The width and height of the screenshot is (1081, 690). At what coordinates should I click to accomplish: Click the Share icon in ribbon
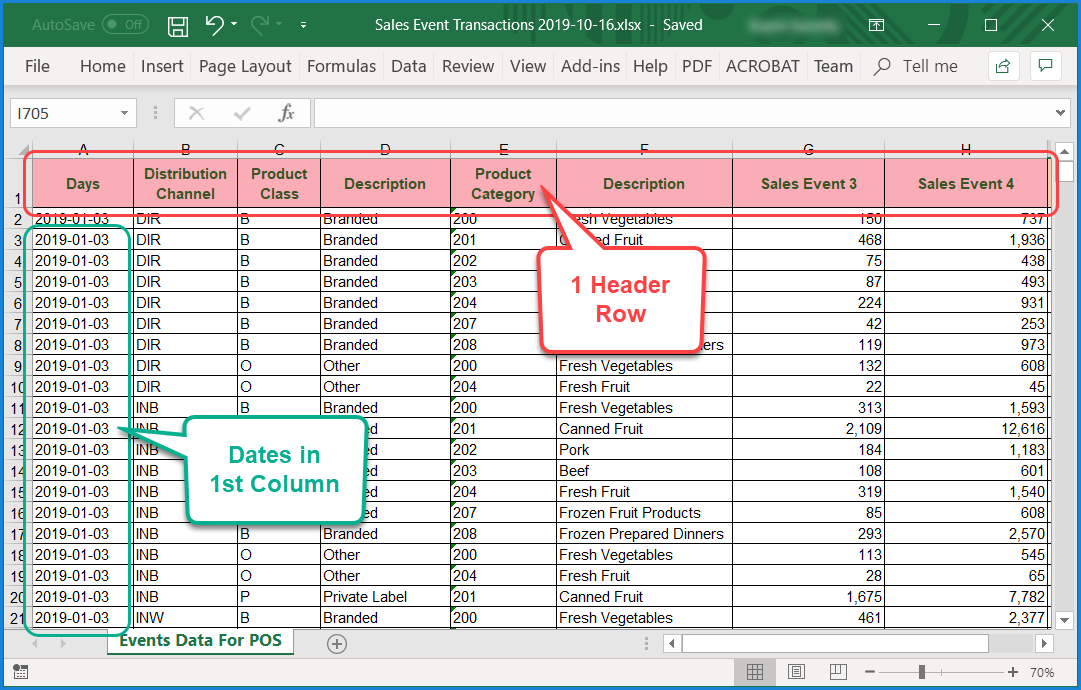coord(1002,66)
